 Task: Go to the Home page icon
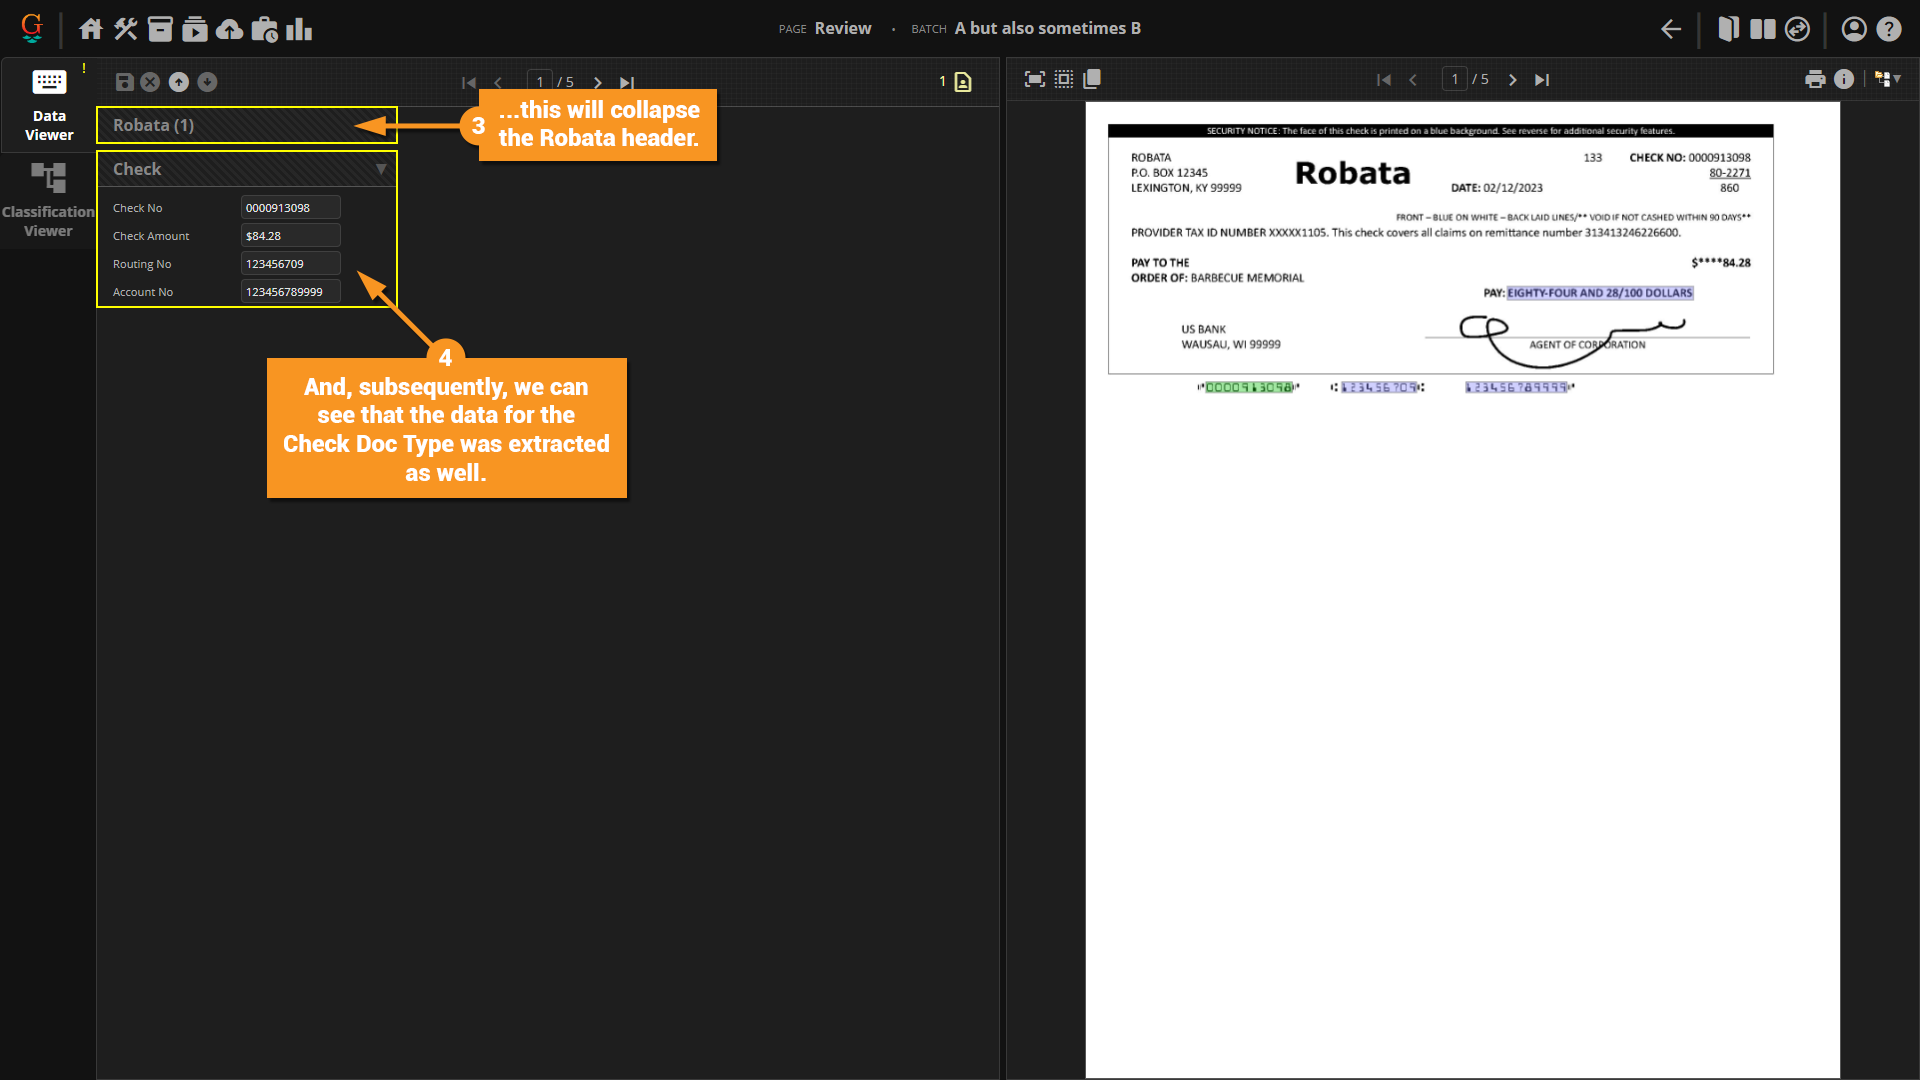point(91,29)
